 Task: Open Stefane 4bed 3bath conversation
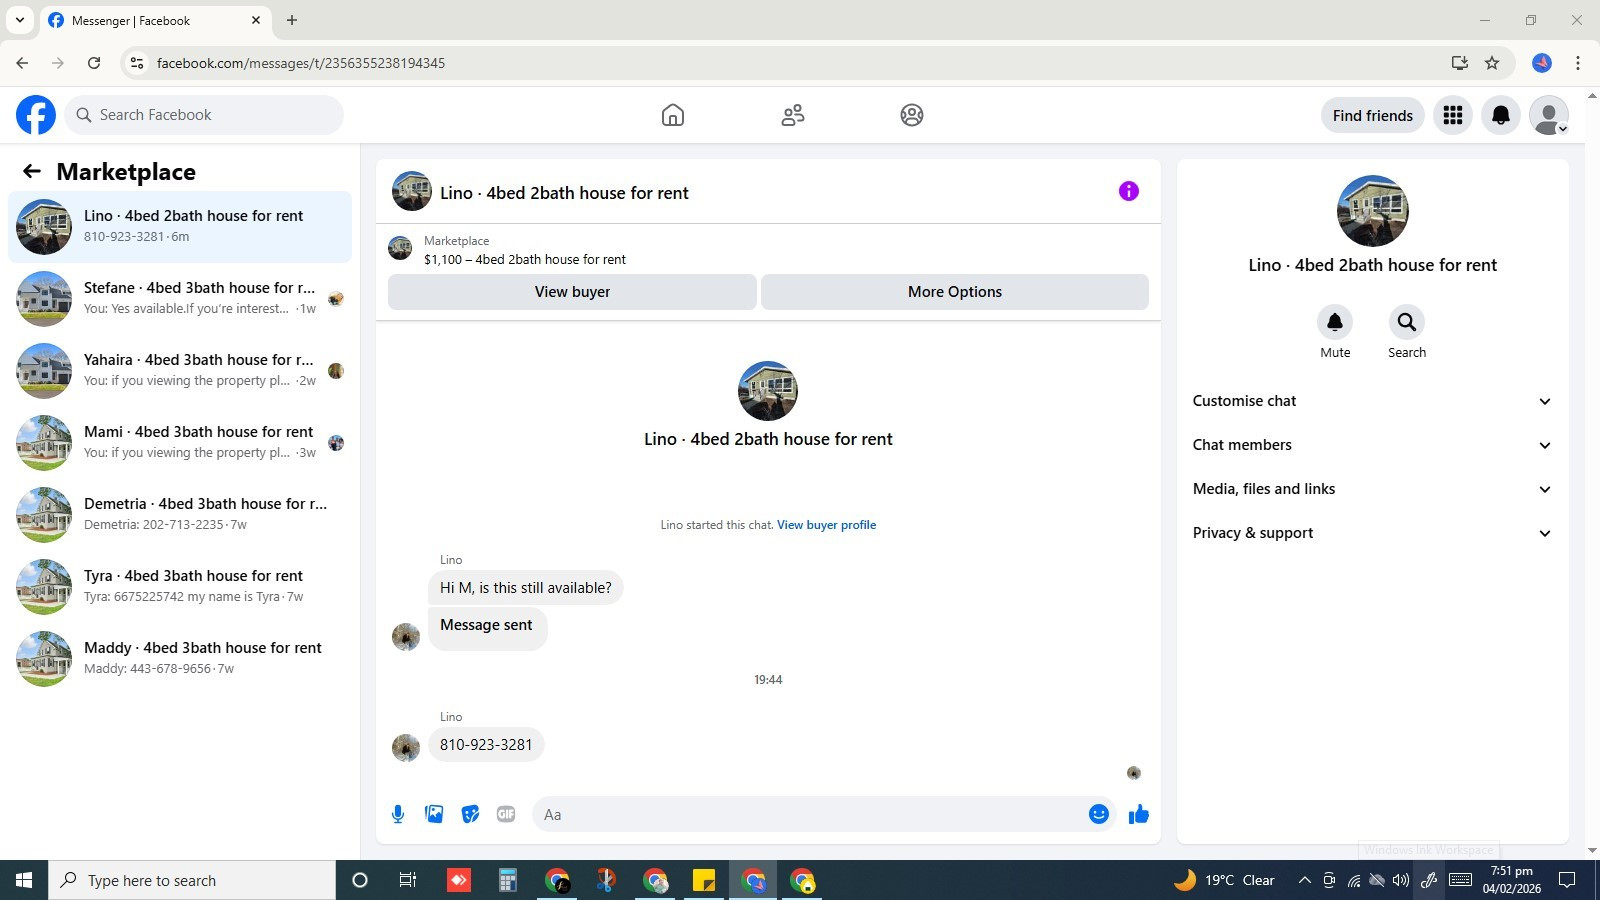[180, 299]
